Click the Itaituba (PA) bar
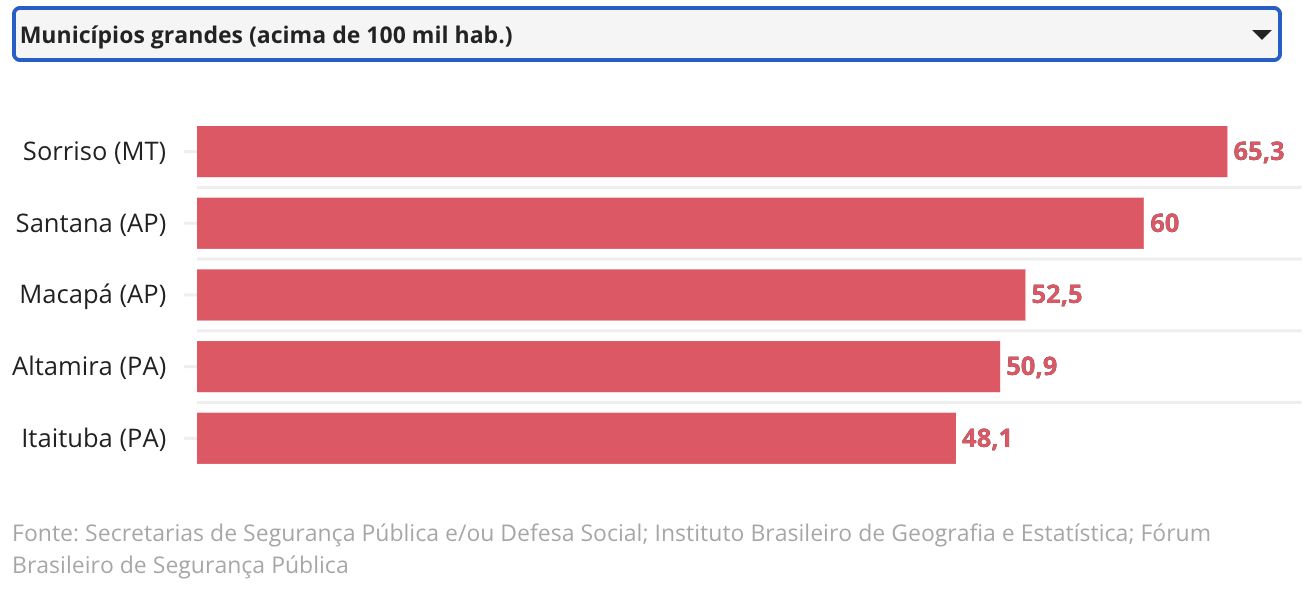 576,438
